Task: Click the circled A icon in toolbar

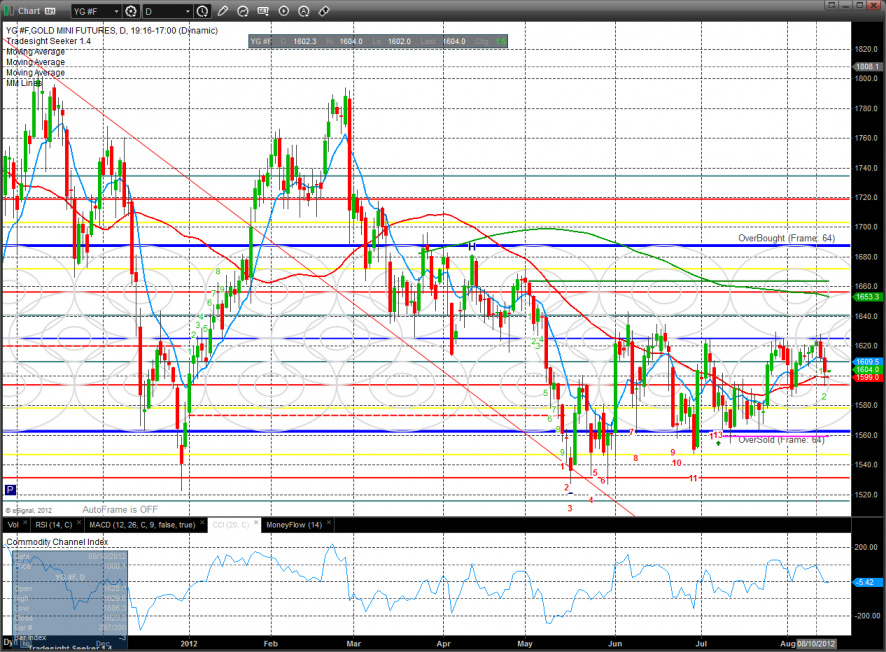Action: pos(304,12)
